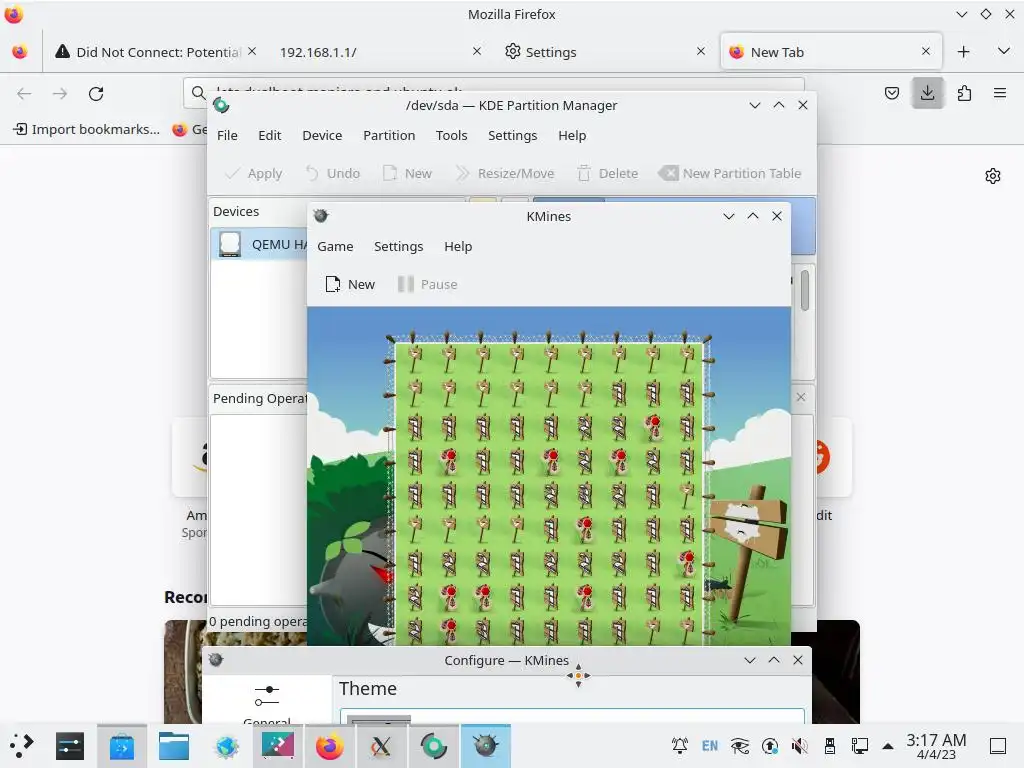Open System Settings from taskbar
The height and width of the screenshot is (768, 1024).
pyautogui.click(x=70, y=745)
